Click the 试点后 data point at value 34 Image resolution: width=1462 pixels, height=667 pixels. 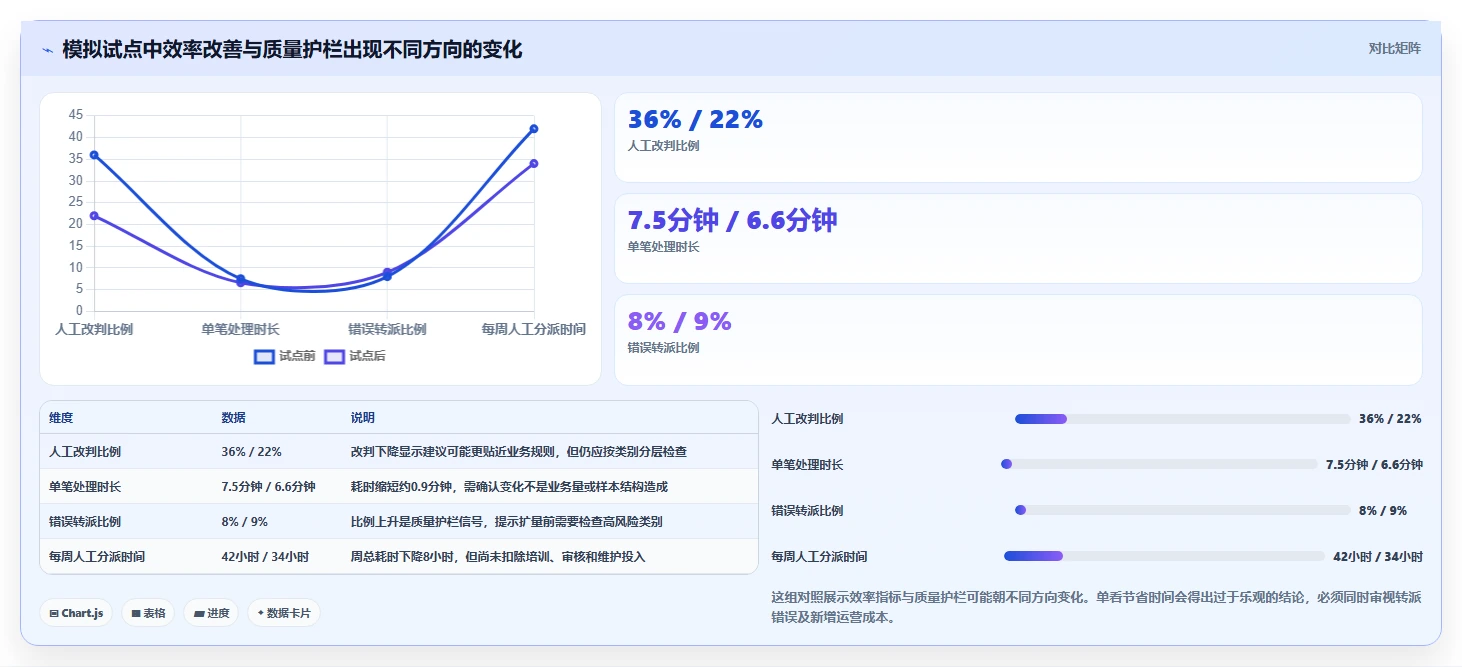point(534,163)
